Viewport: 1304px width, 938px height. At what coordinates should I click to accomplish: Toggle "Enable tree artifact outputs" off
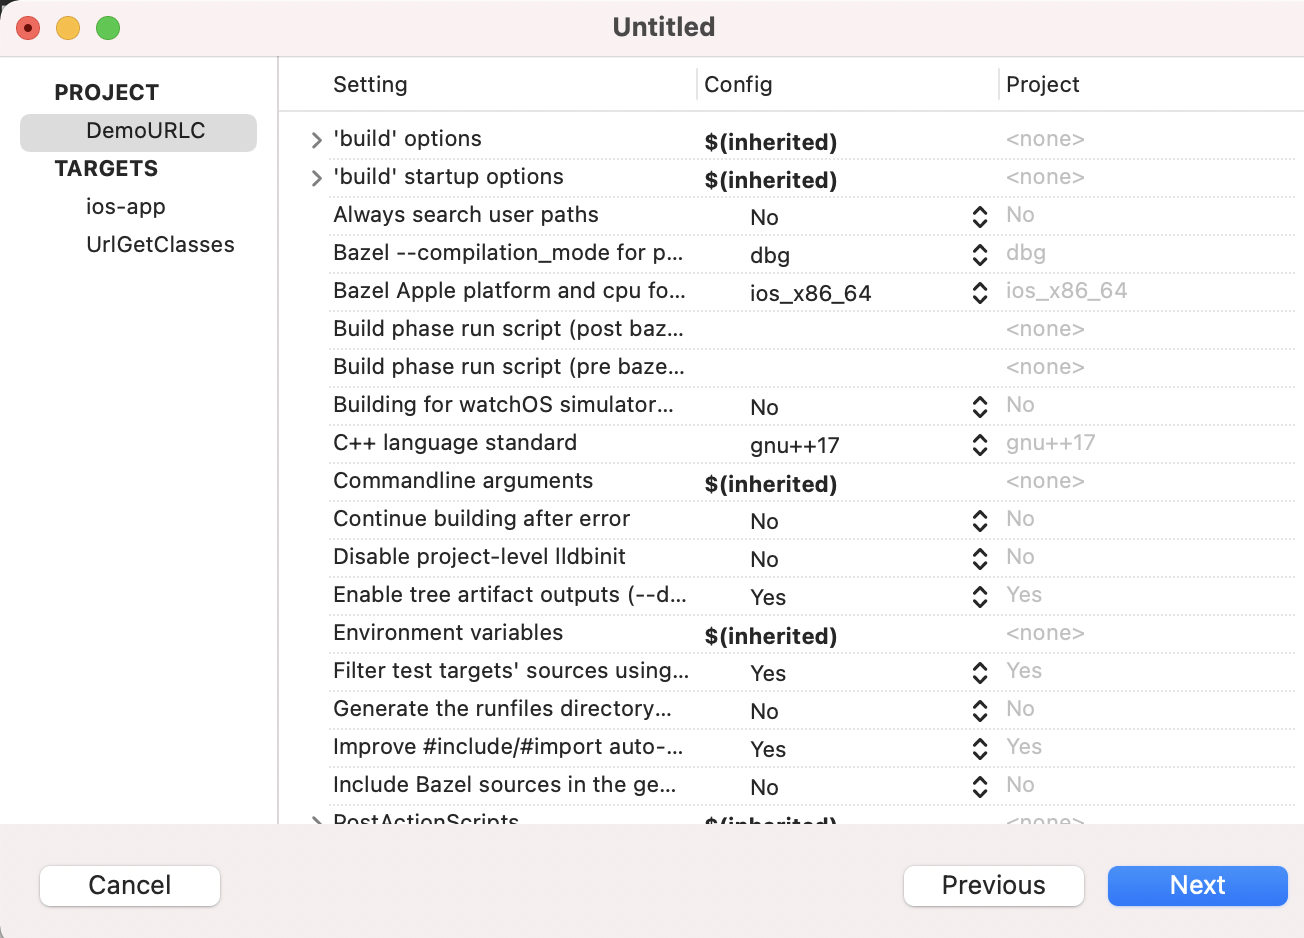(x=978, y=596)
